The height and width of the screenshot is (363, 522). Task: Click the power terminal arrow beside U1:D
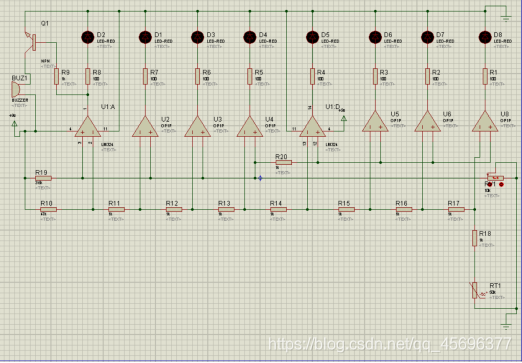coord(344,119)
